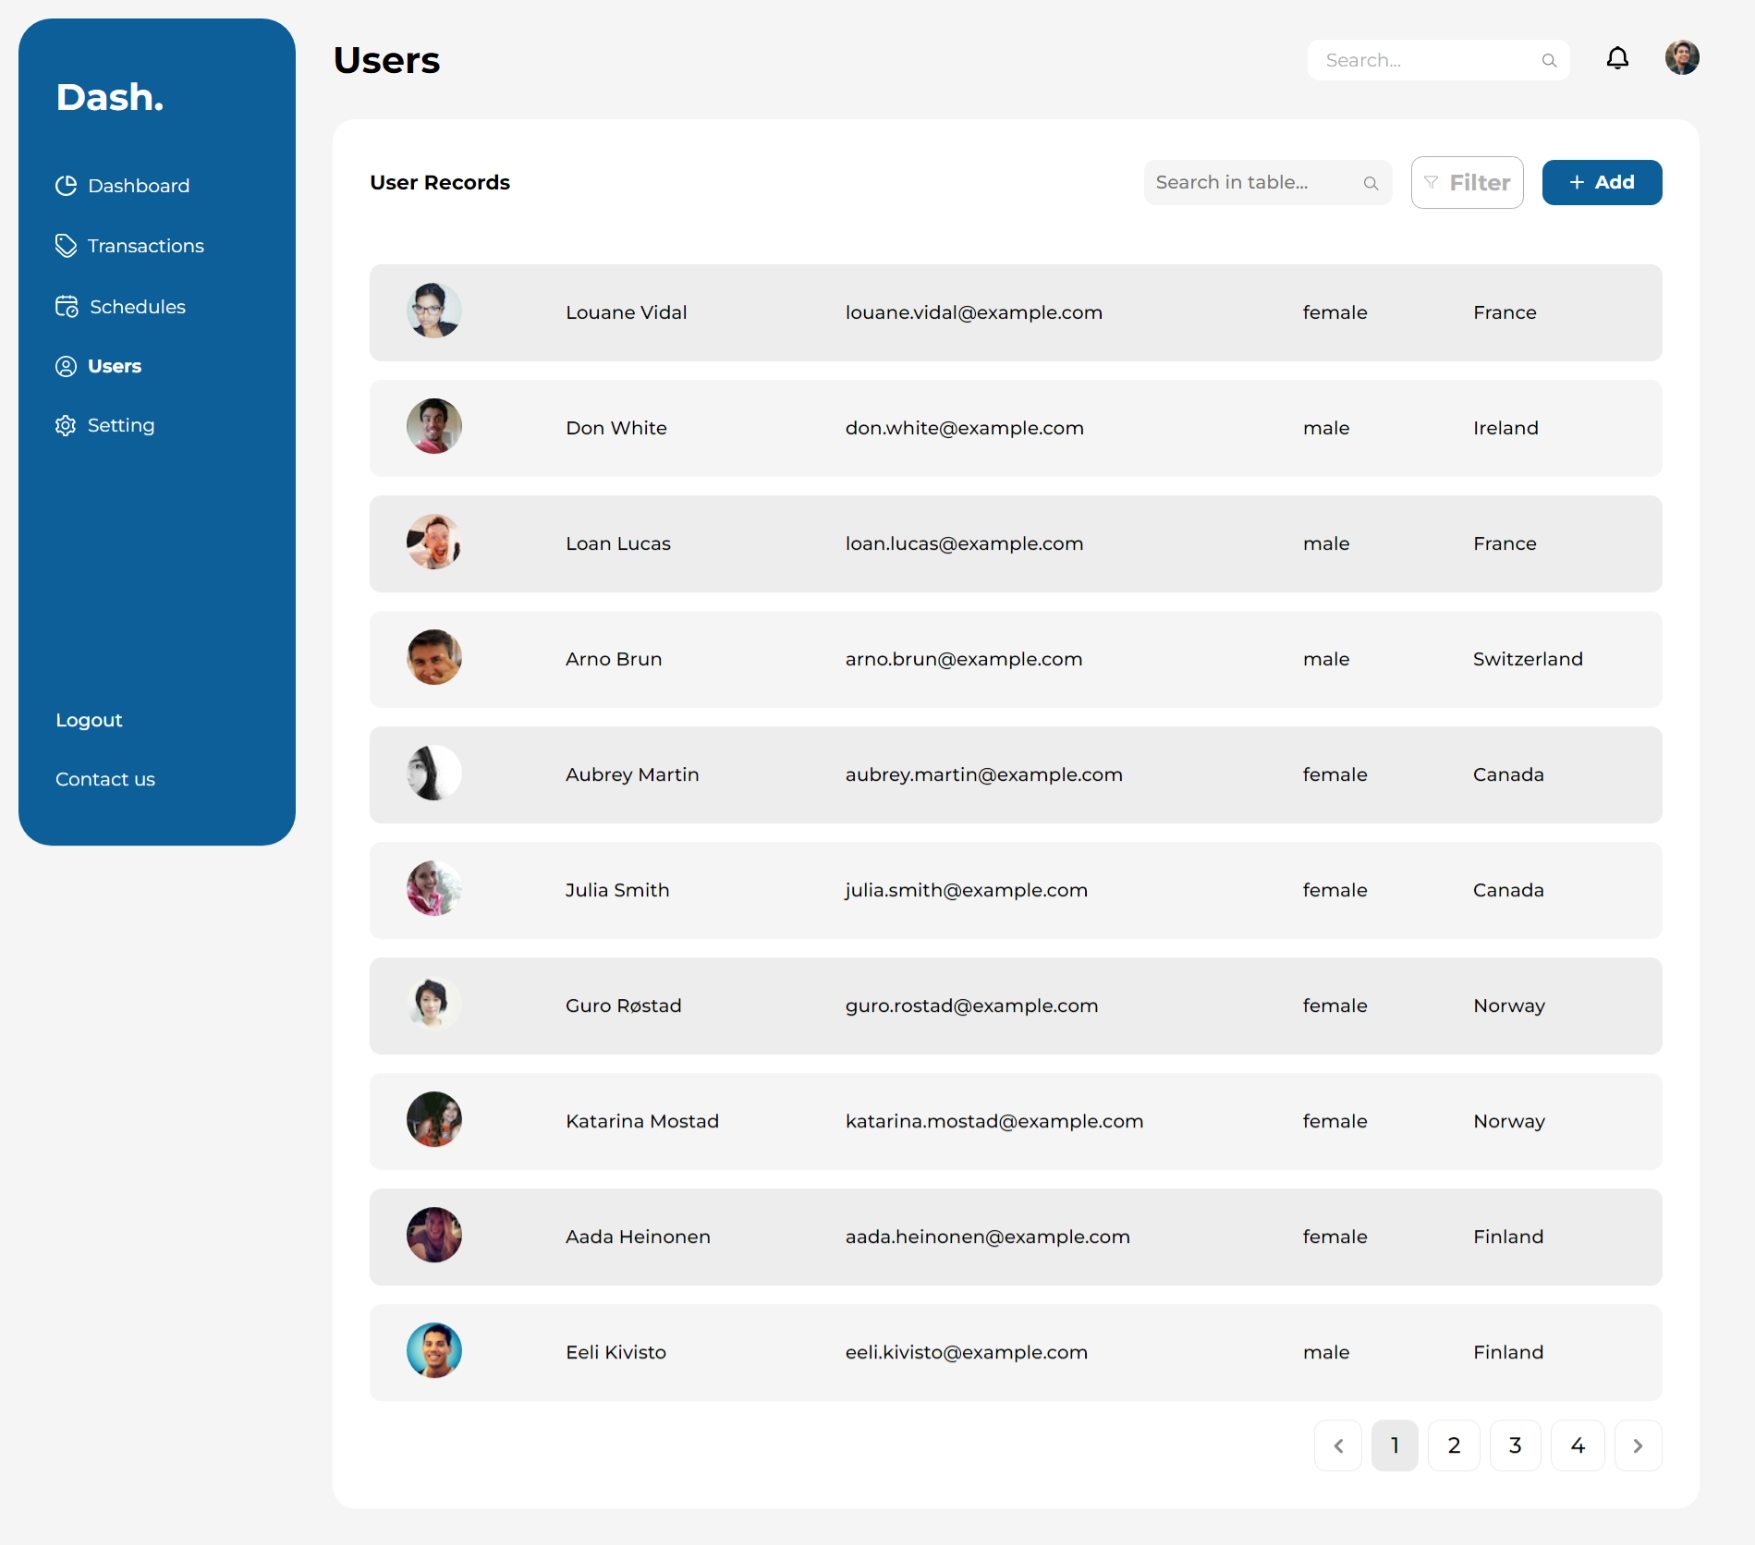Go to next page with right chevron
The image size is (1755, 1545).
(1638, 1444)
